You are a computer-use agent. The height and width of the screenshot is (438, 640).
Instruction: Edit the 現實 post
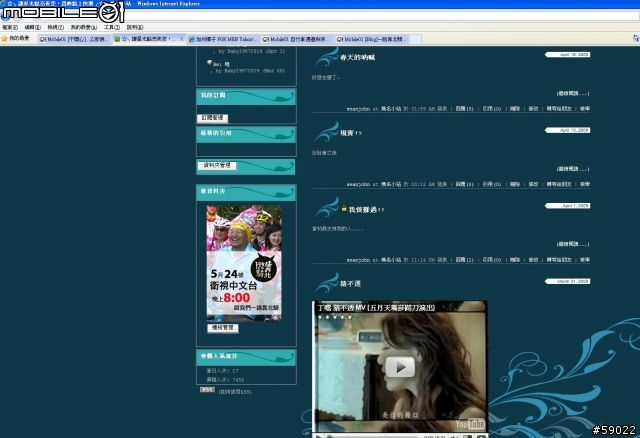coord(533,184)
